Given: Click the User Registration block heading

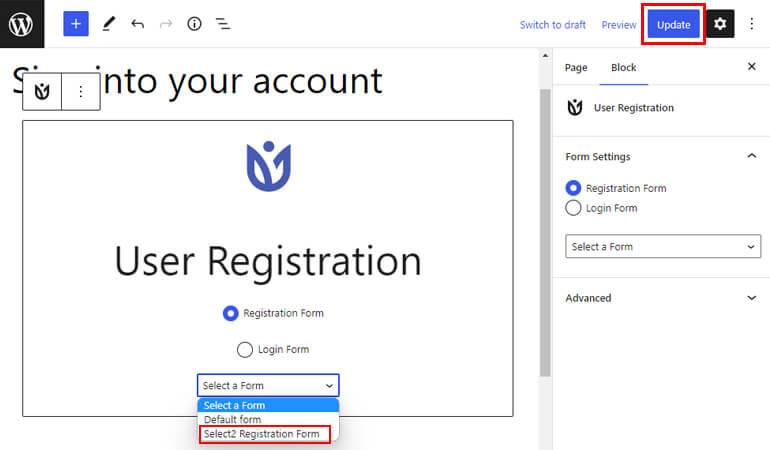Looking at the screenshot, I should click(x=268, y=261).
